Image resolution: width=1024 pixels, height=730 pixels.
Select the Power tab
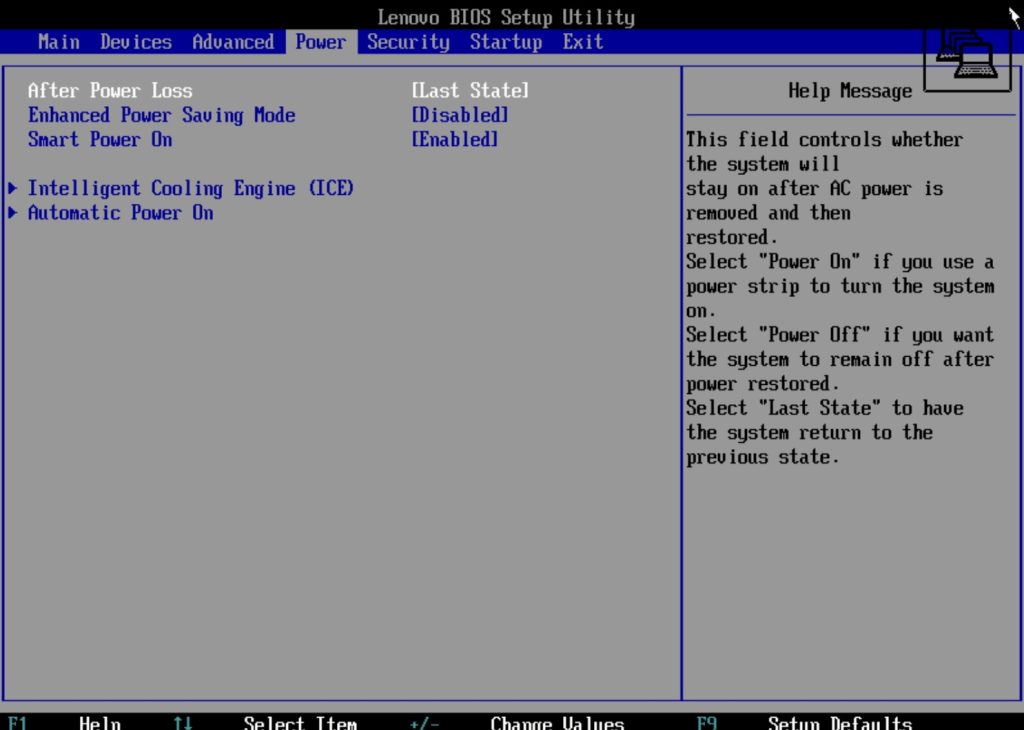[x=321, y=42]
